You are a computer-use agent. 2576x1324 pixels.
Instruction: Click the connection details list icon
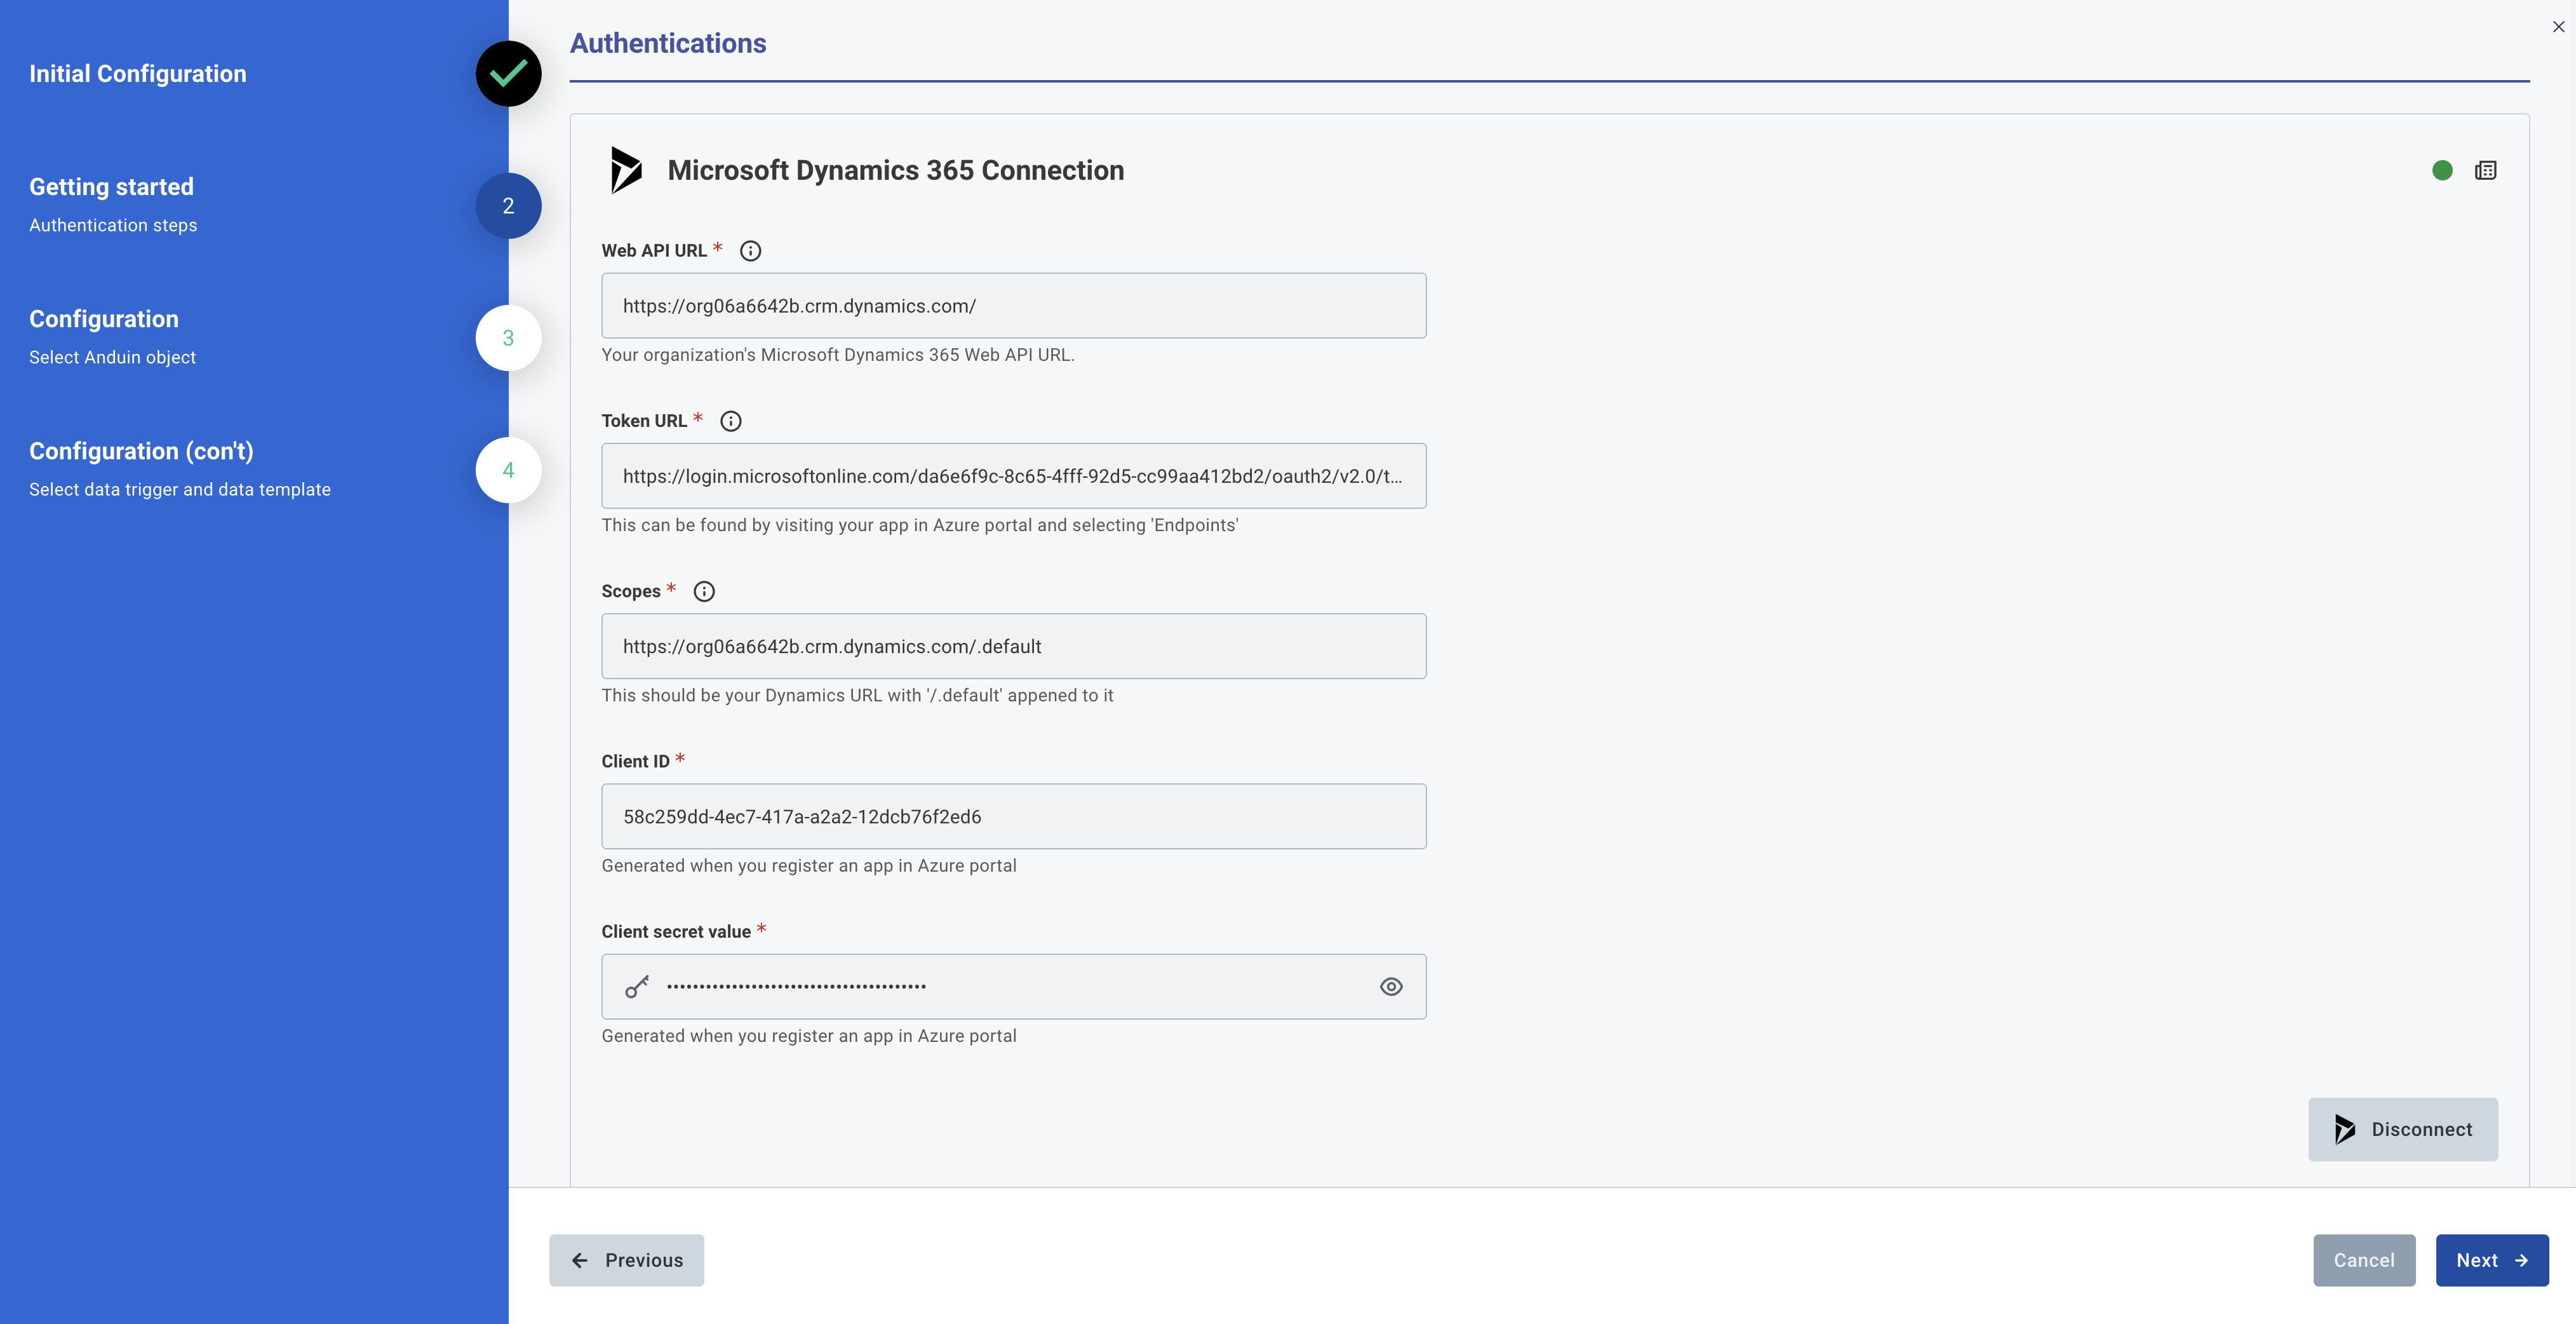tap(2485, 170)
